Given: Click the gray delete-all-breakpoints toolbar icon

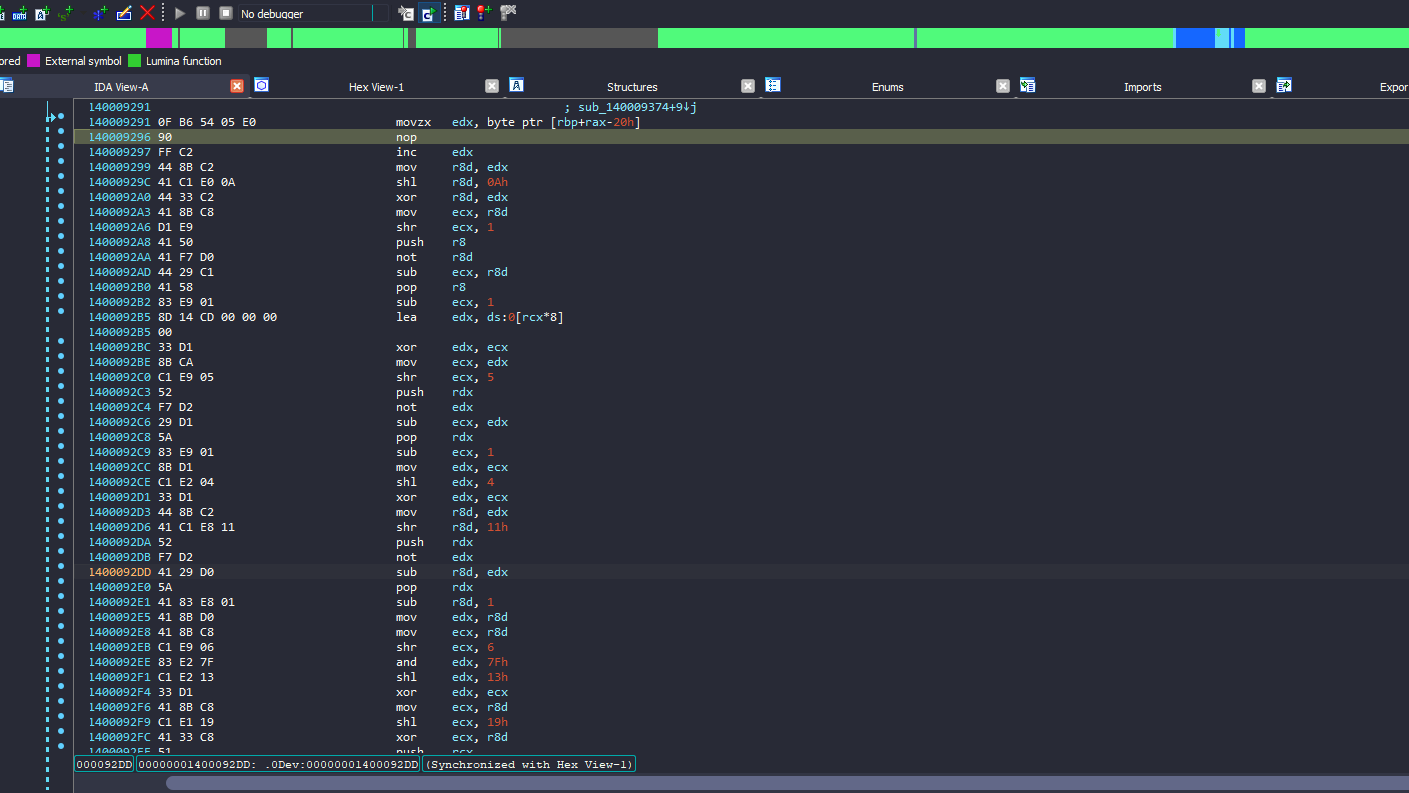Looking at the screenshot, I should (508, 13).
